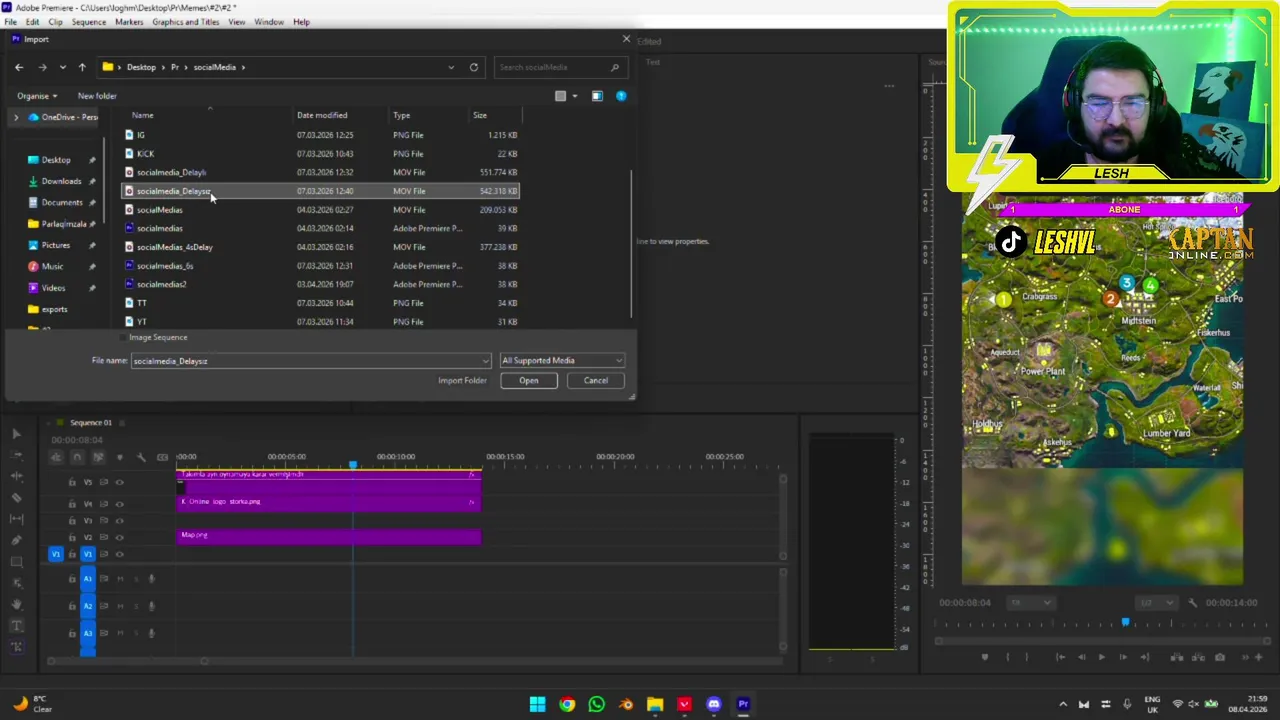The image size is (1280, 720).
Task: Open the File name history dropdown
Action: (x=486, y=360)
